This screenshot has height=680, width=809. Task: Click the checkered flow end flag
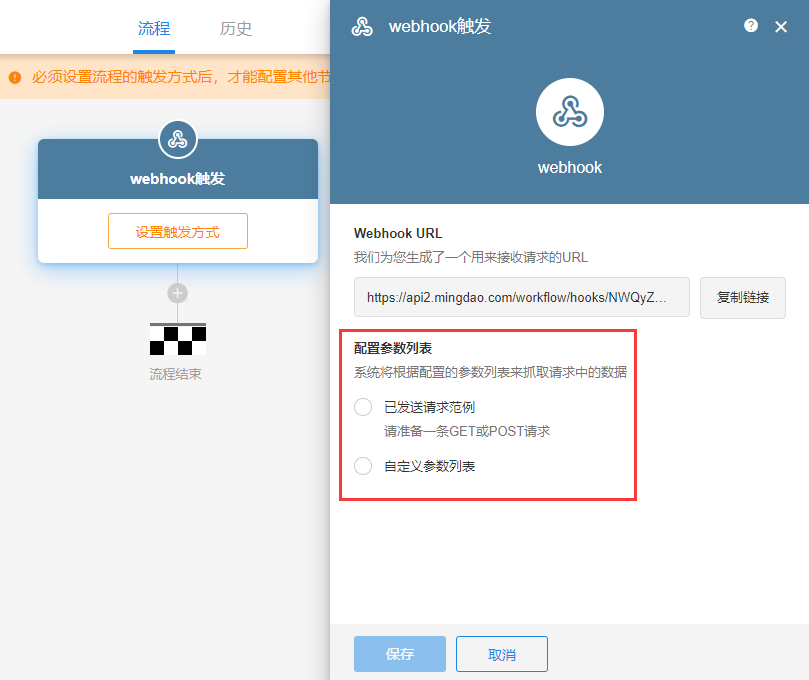click(177, 340)
